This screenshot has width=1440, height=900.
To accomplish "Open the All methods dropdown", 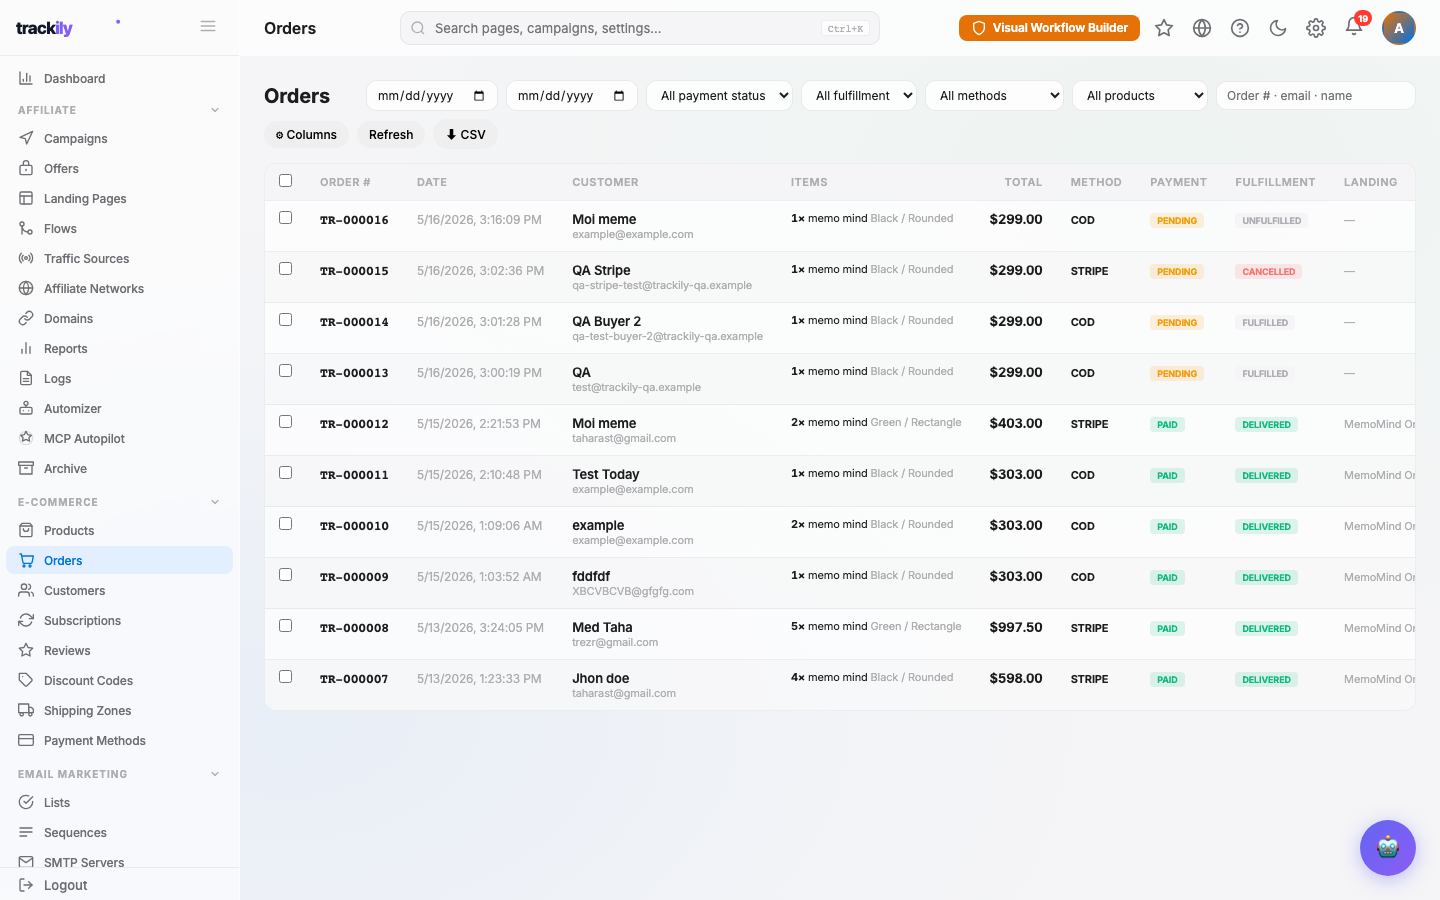I will [994, 96].
